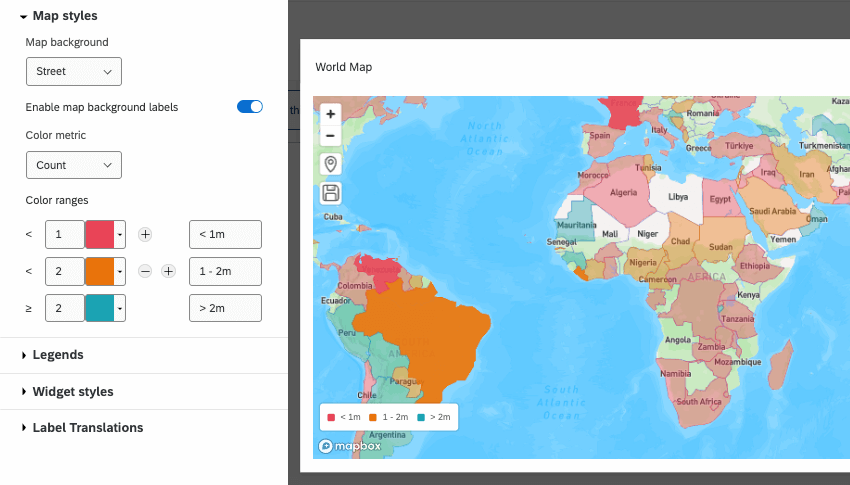
Task: Expand the Label Translations section
Action: coord(82,428)
